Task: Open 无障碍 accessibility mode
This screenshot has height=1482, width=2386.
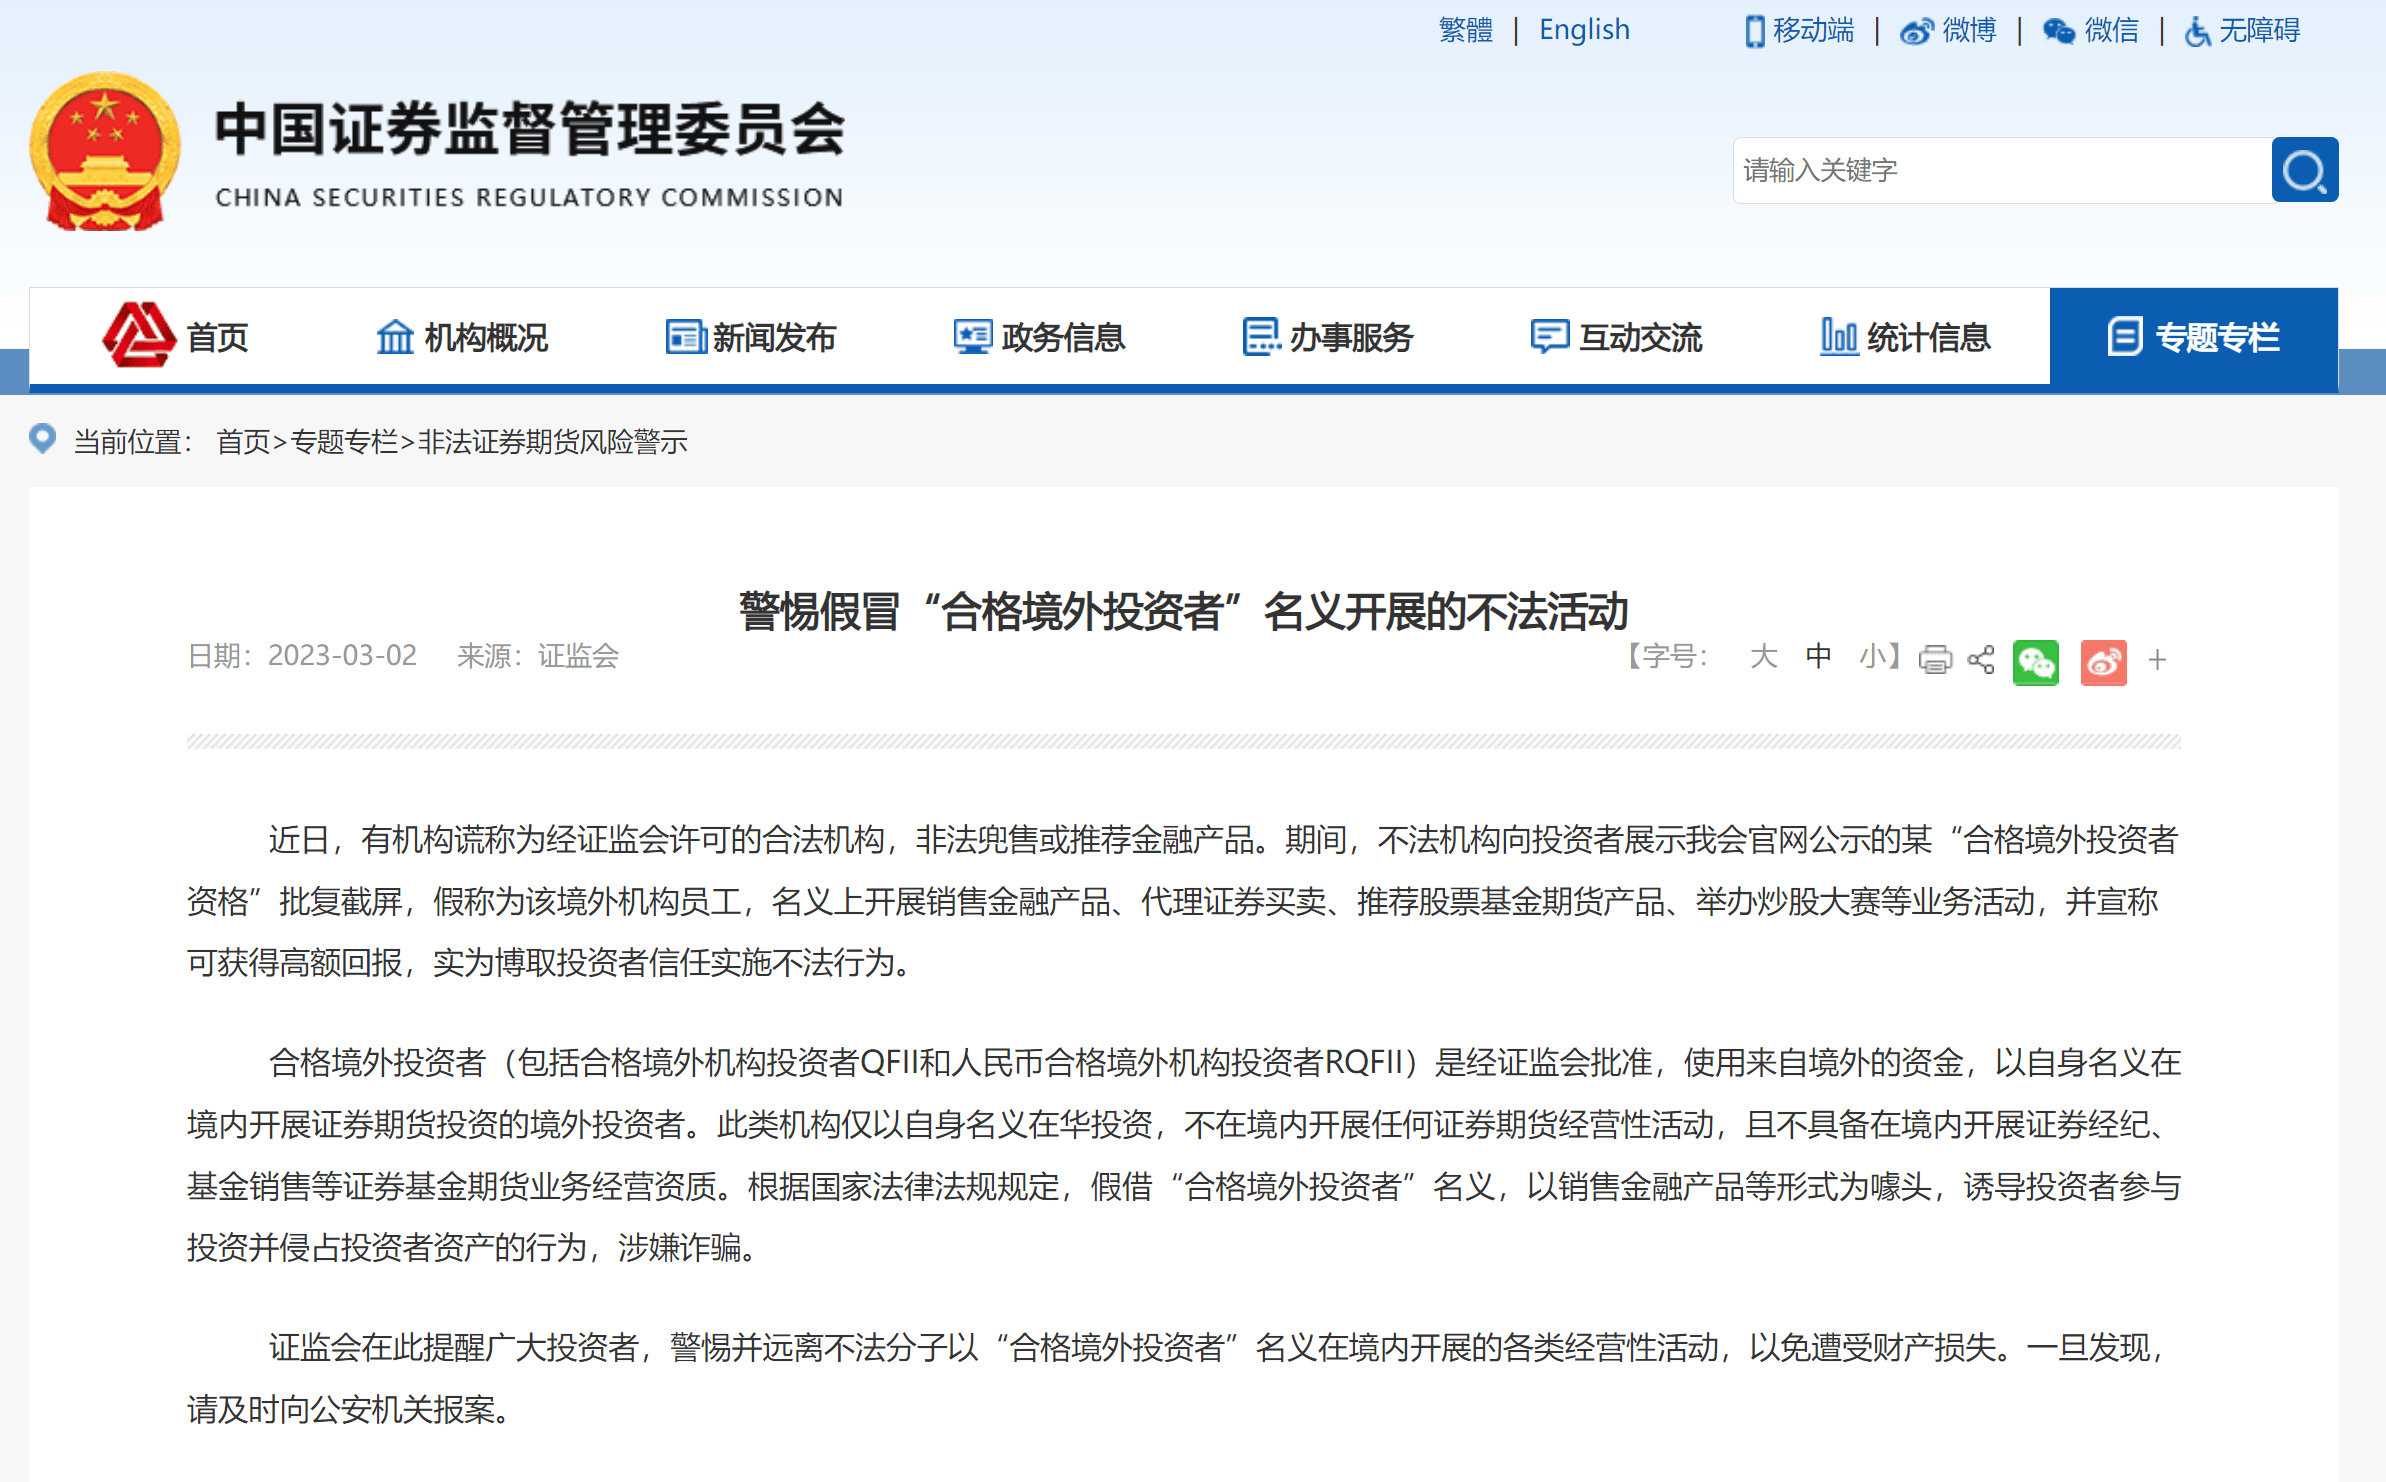Action: pos(2243,31)
